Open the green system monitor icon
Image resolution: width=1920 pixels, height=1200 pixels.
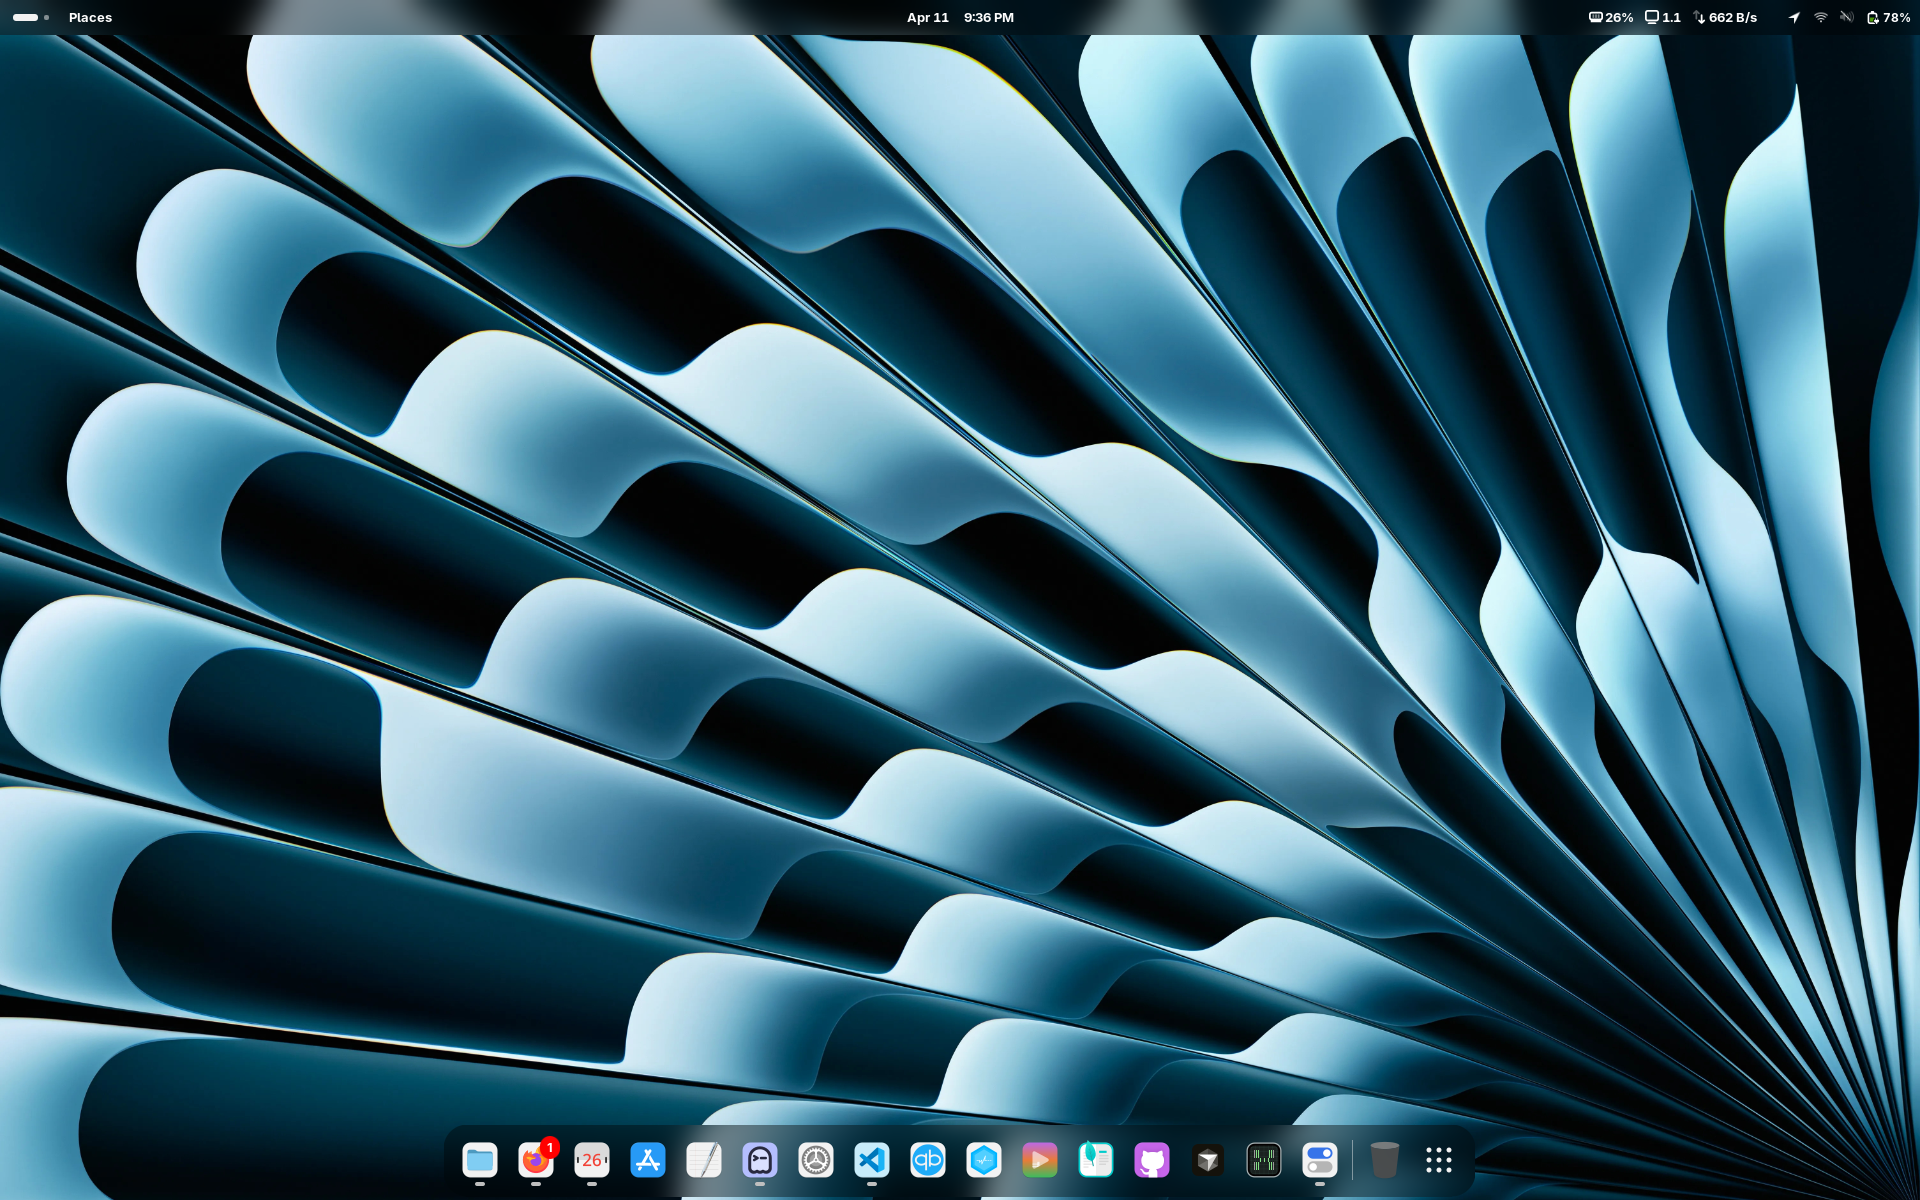click(x=1264, y=1160)
